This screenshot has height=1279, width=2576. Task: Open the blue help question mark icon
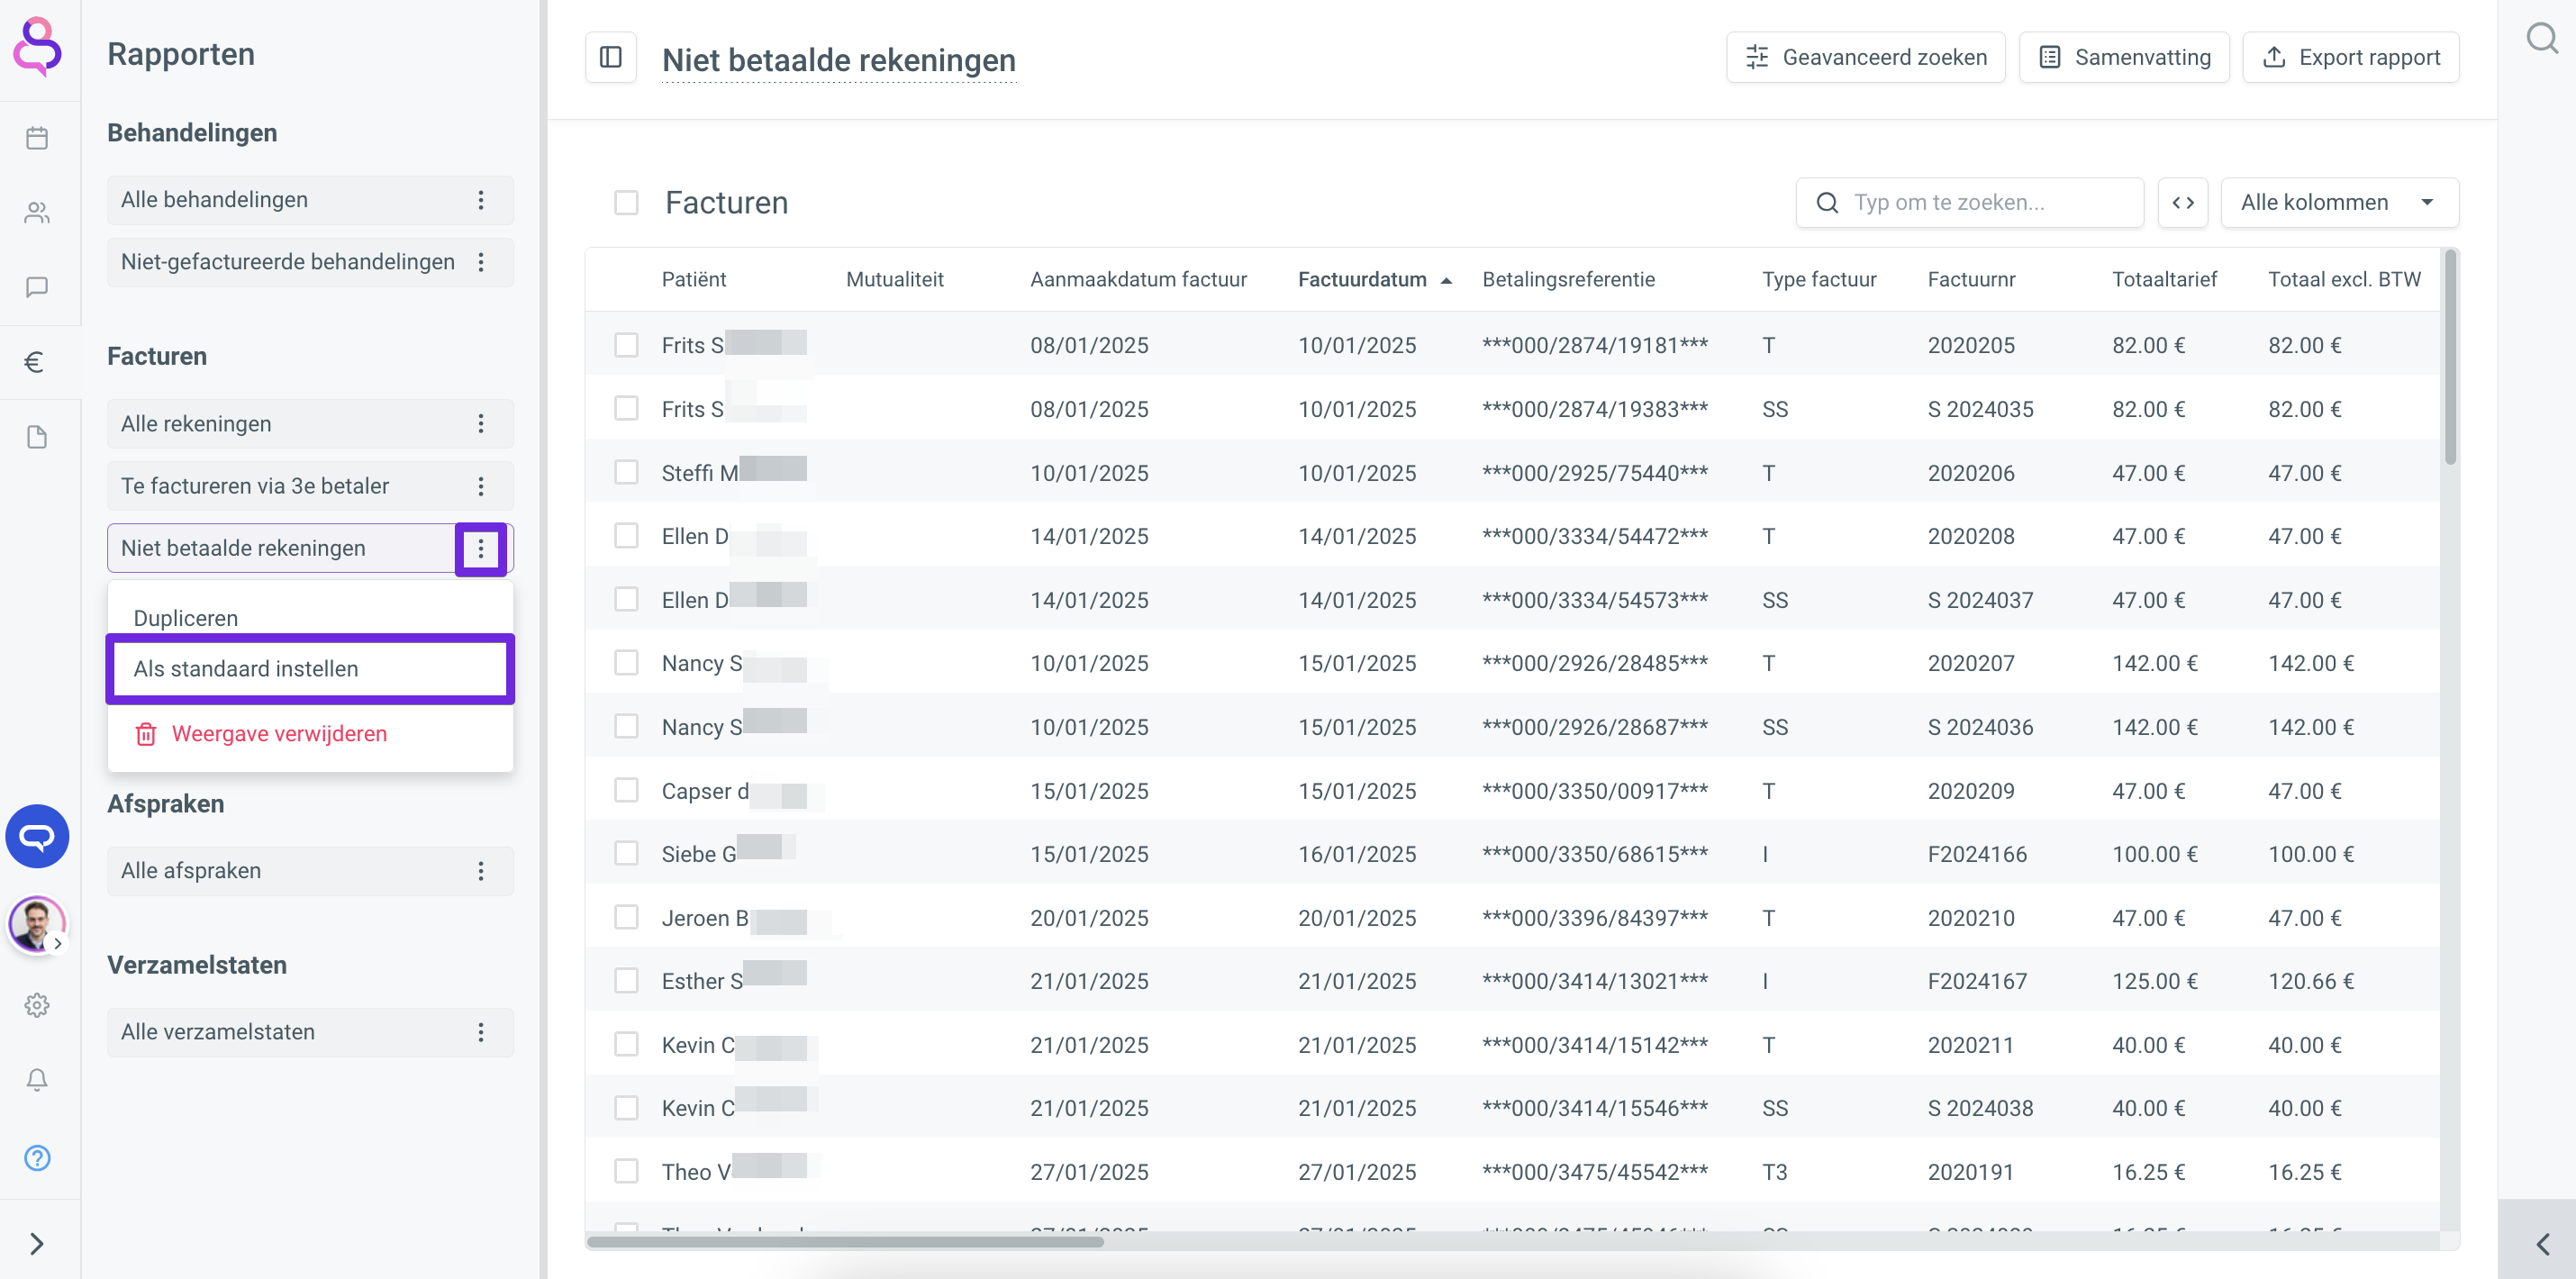pyautogui.click(x=37, y=1157)
